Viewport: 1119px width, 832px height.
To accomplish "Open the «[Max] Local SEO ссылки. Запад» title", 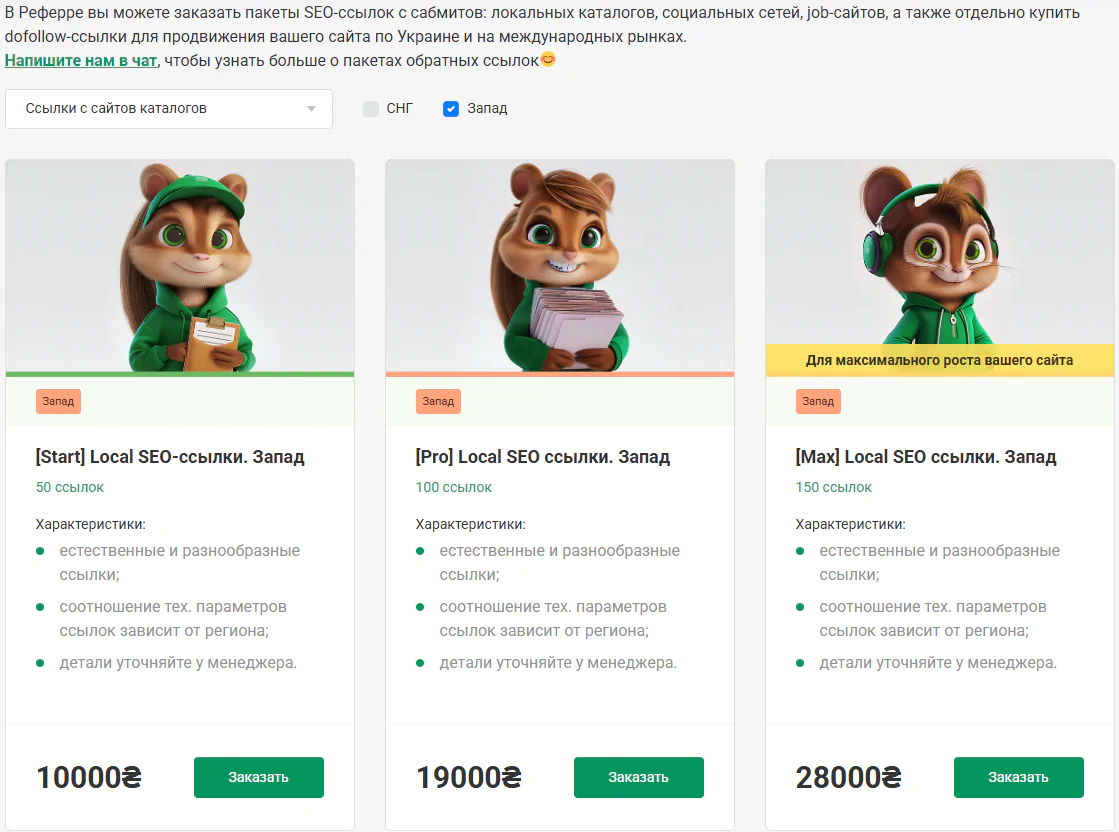I will coord(926,457).
